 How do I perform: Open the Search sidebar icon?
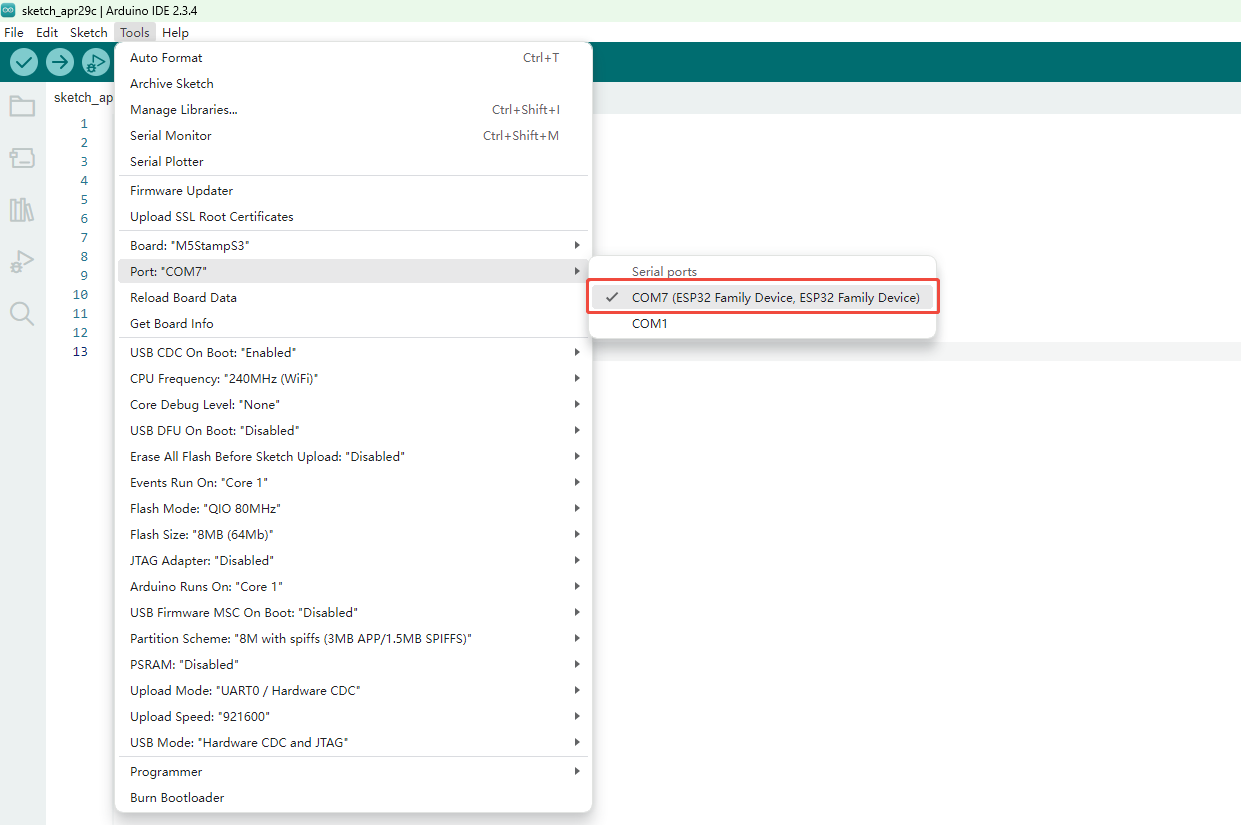coord(22,314)
